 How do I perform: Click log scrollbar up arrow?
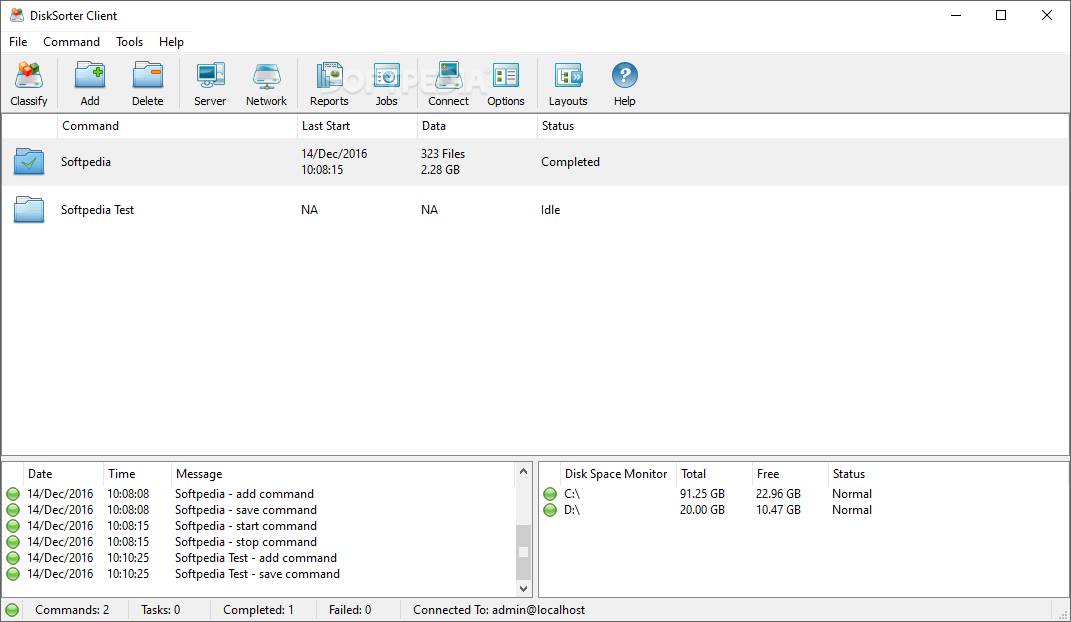tap(523, 471)
